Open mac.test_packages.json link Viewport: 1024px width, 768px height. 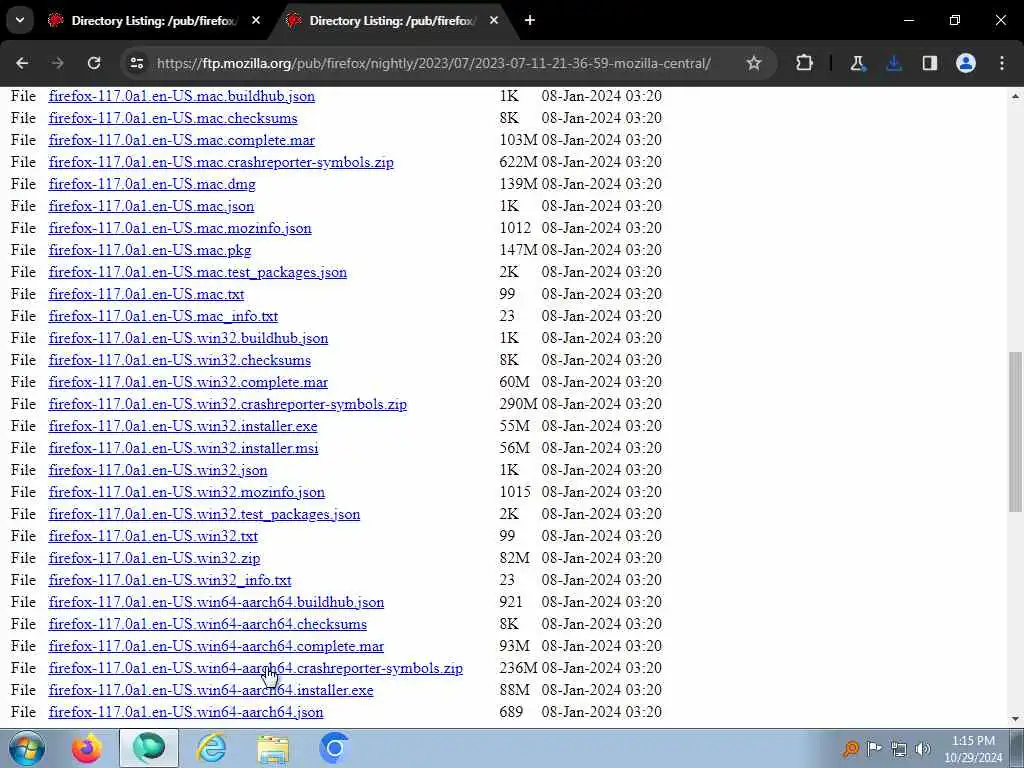pyautogui.click(x=198, y=272)
